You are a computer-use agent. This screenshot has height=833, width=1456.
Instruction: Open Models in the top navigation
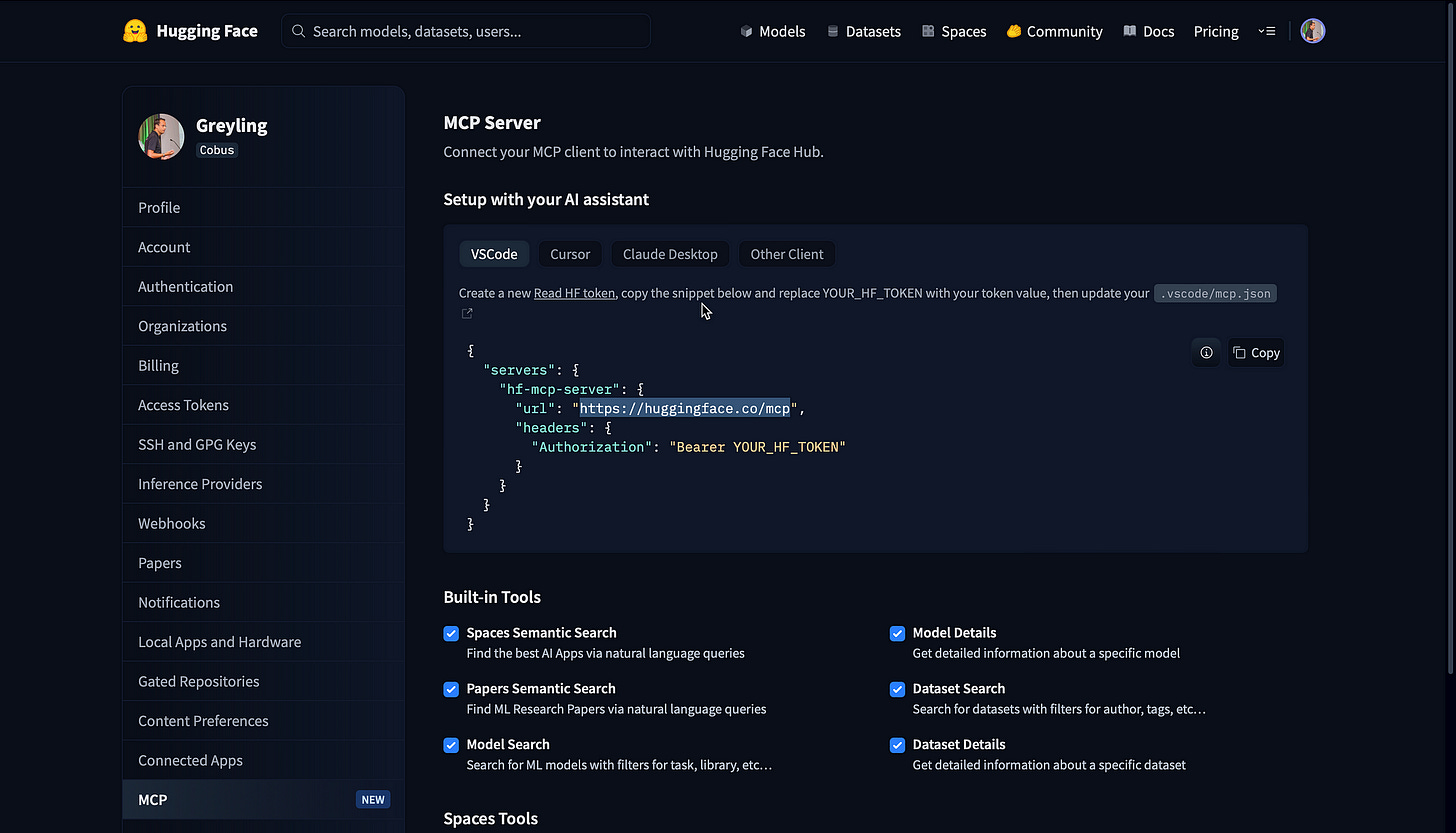pyautogui.click(x=772, y=31)
